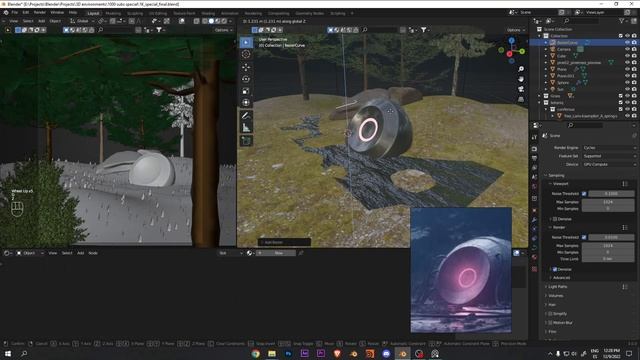
Task: Select the Add Cube tool in viewport toolbar
Action: tap(246, 141)
